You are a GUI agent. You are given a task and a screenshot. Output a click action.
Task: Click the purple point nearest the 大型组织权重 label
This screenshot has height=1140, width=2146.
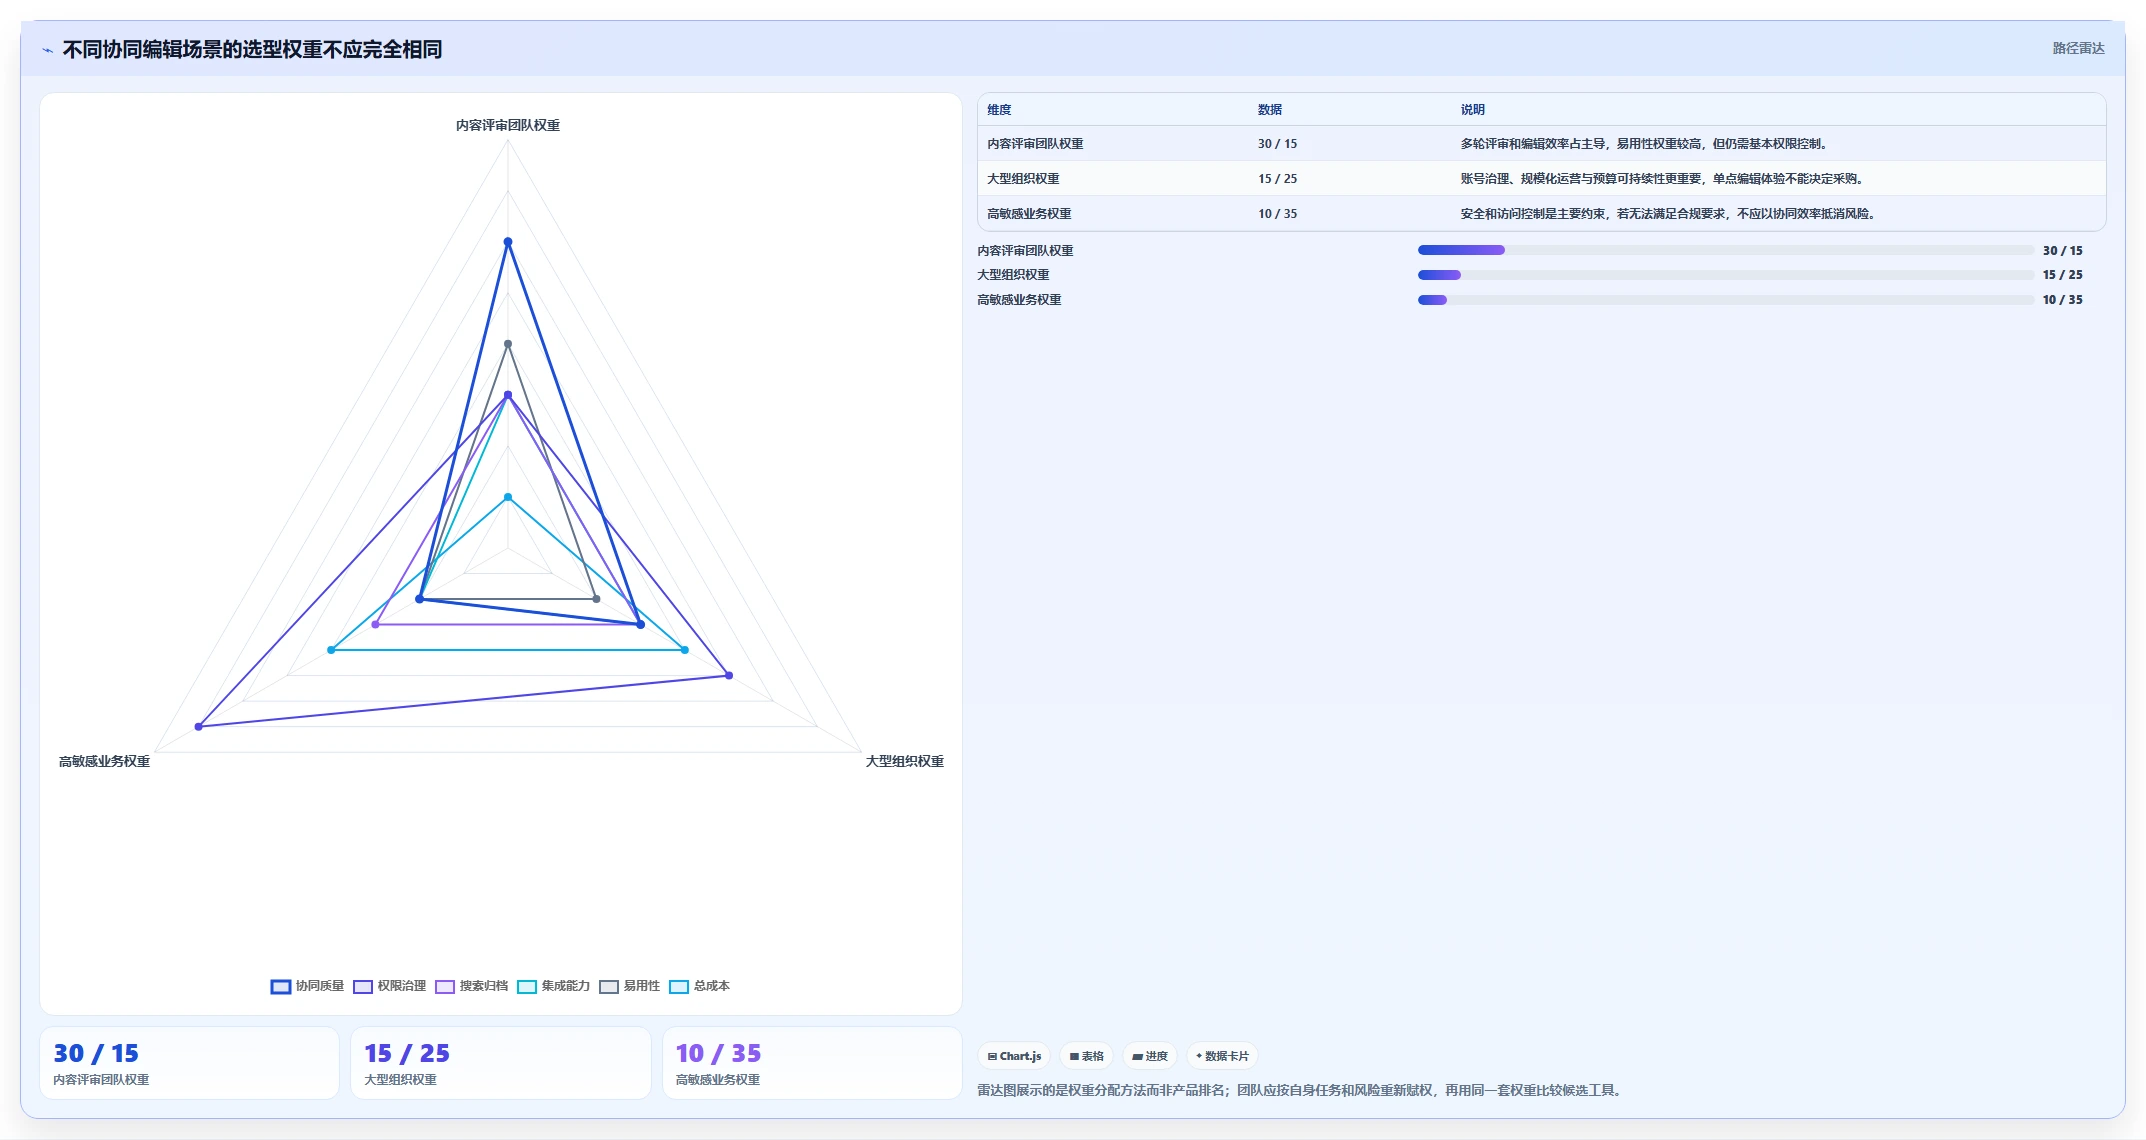click(x=729, y=676)
